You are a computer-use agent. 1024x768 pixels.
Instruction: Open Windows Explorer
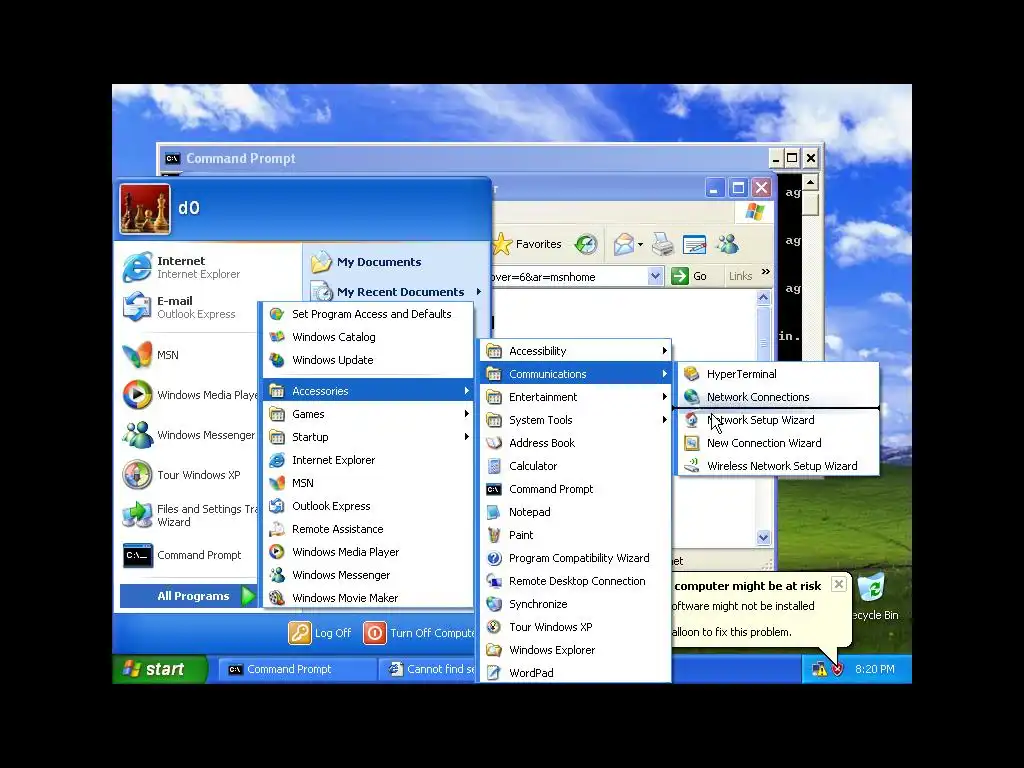(575, 650)
